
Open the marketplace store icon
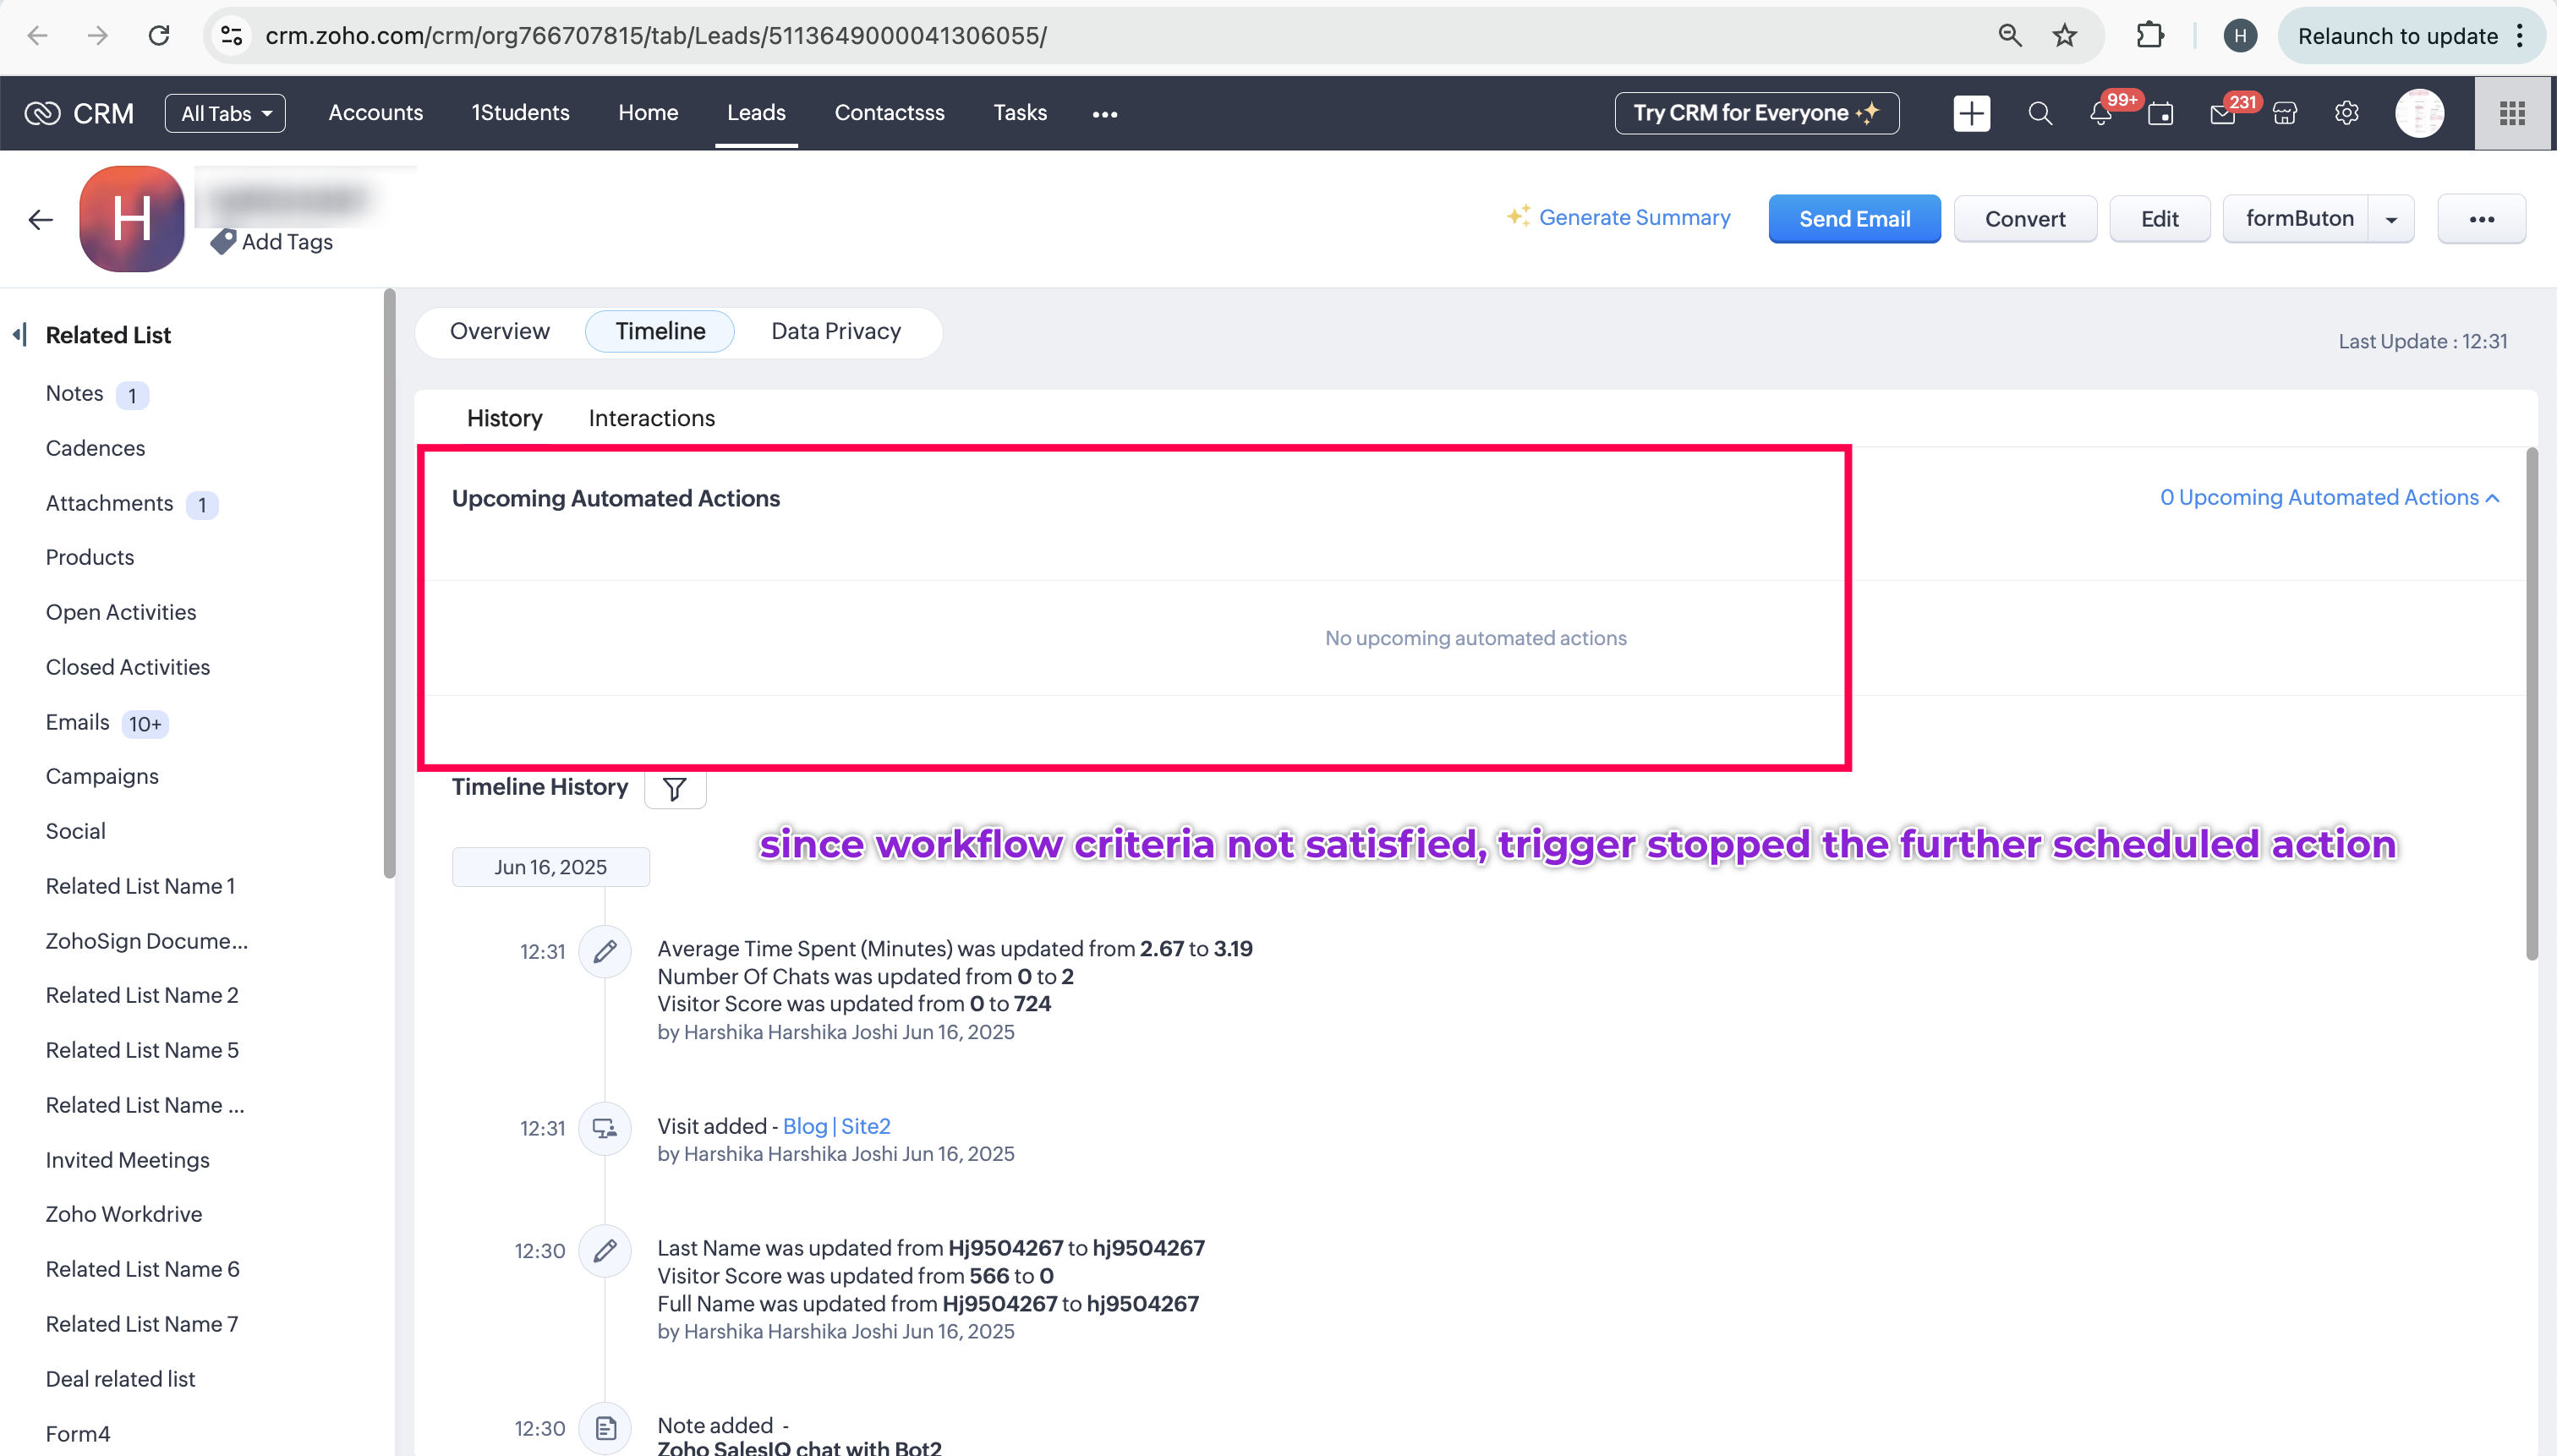(x=2284, y=114)
